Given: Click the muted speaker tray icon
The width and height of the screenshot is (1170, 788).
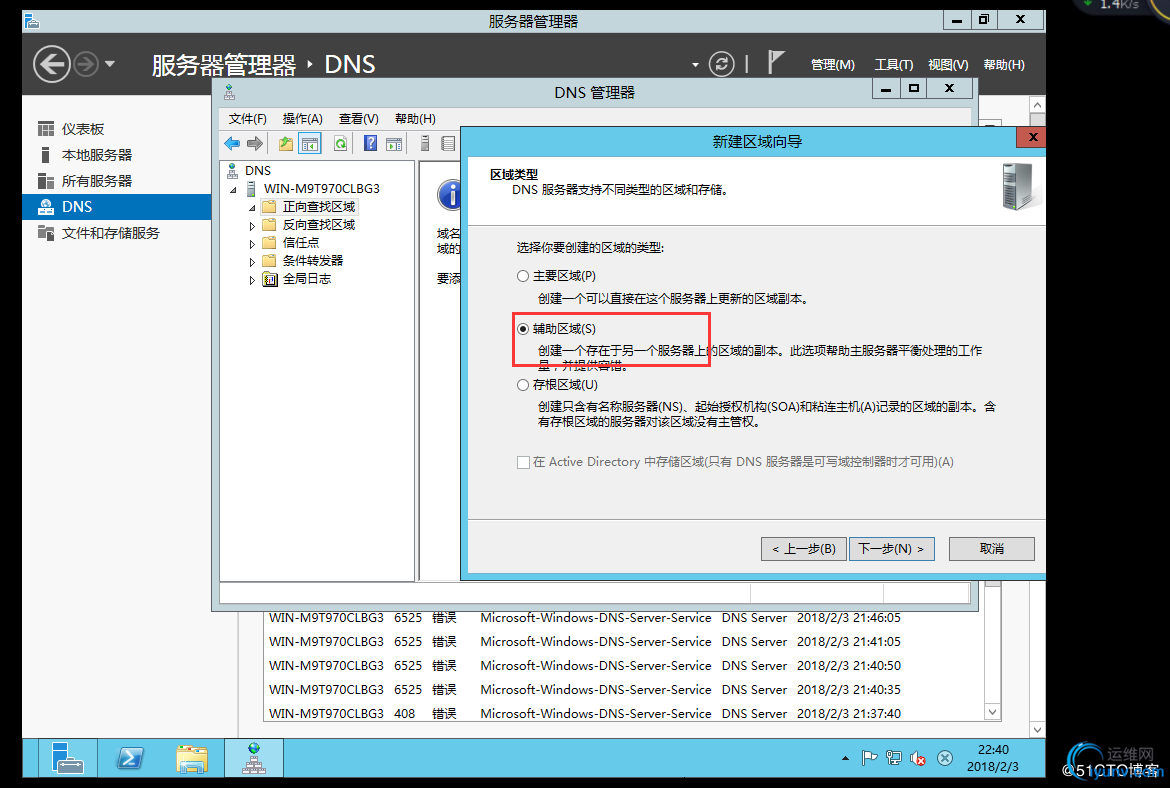Looking at the screenshot, I should (x=918, y=758).
